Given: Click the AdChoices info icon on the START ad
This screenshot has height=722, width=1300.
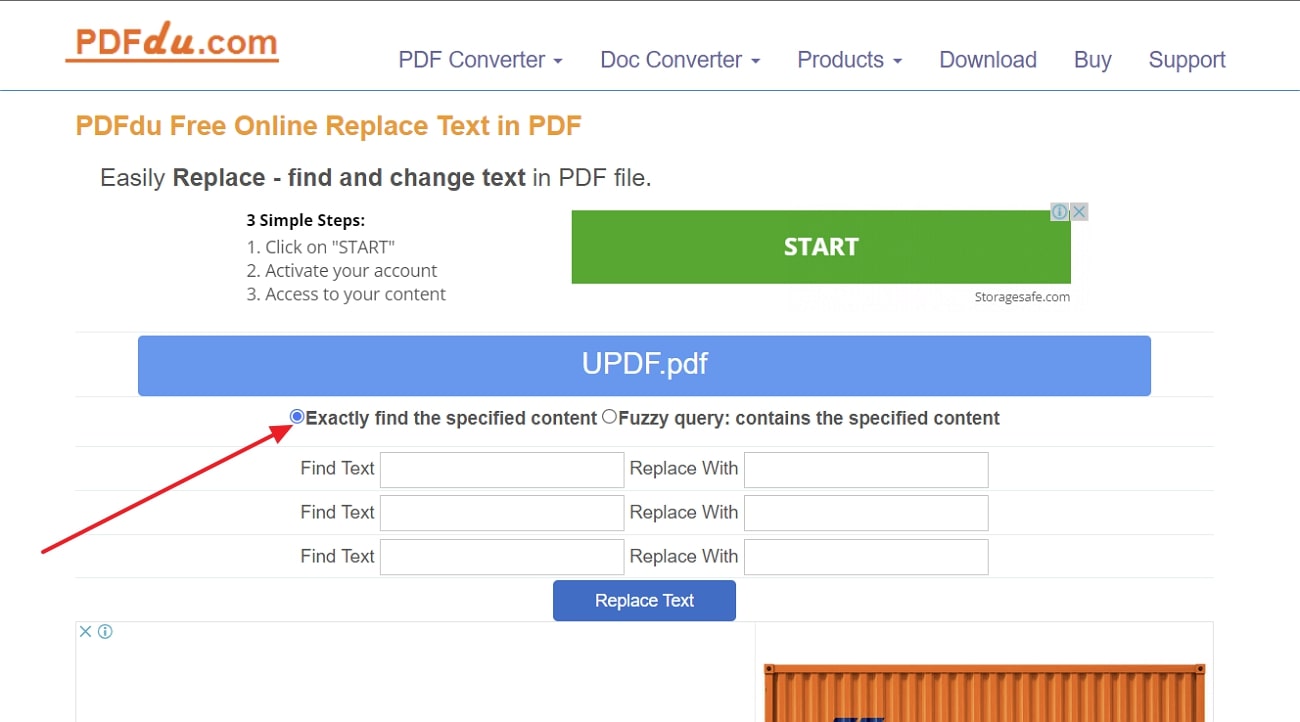Looking at the screenshot, I should pos(1060,211).
